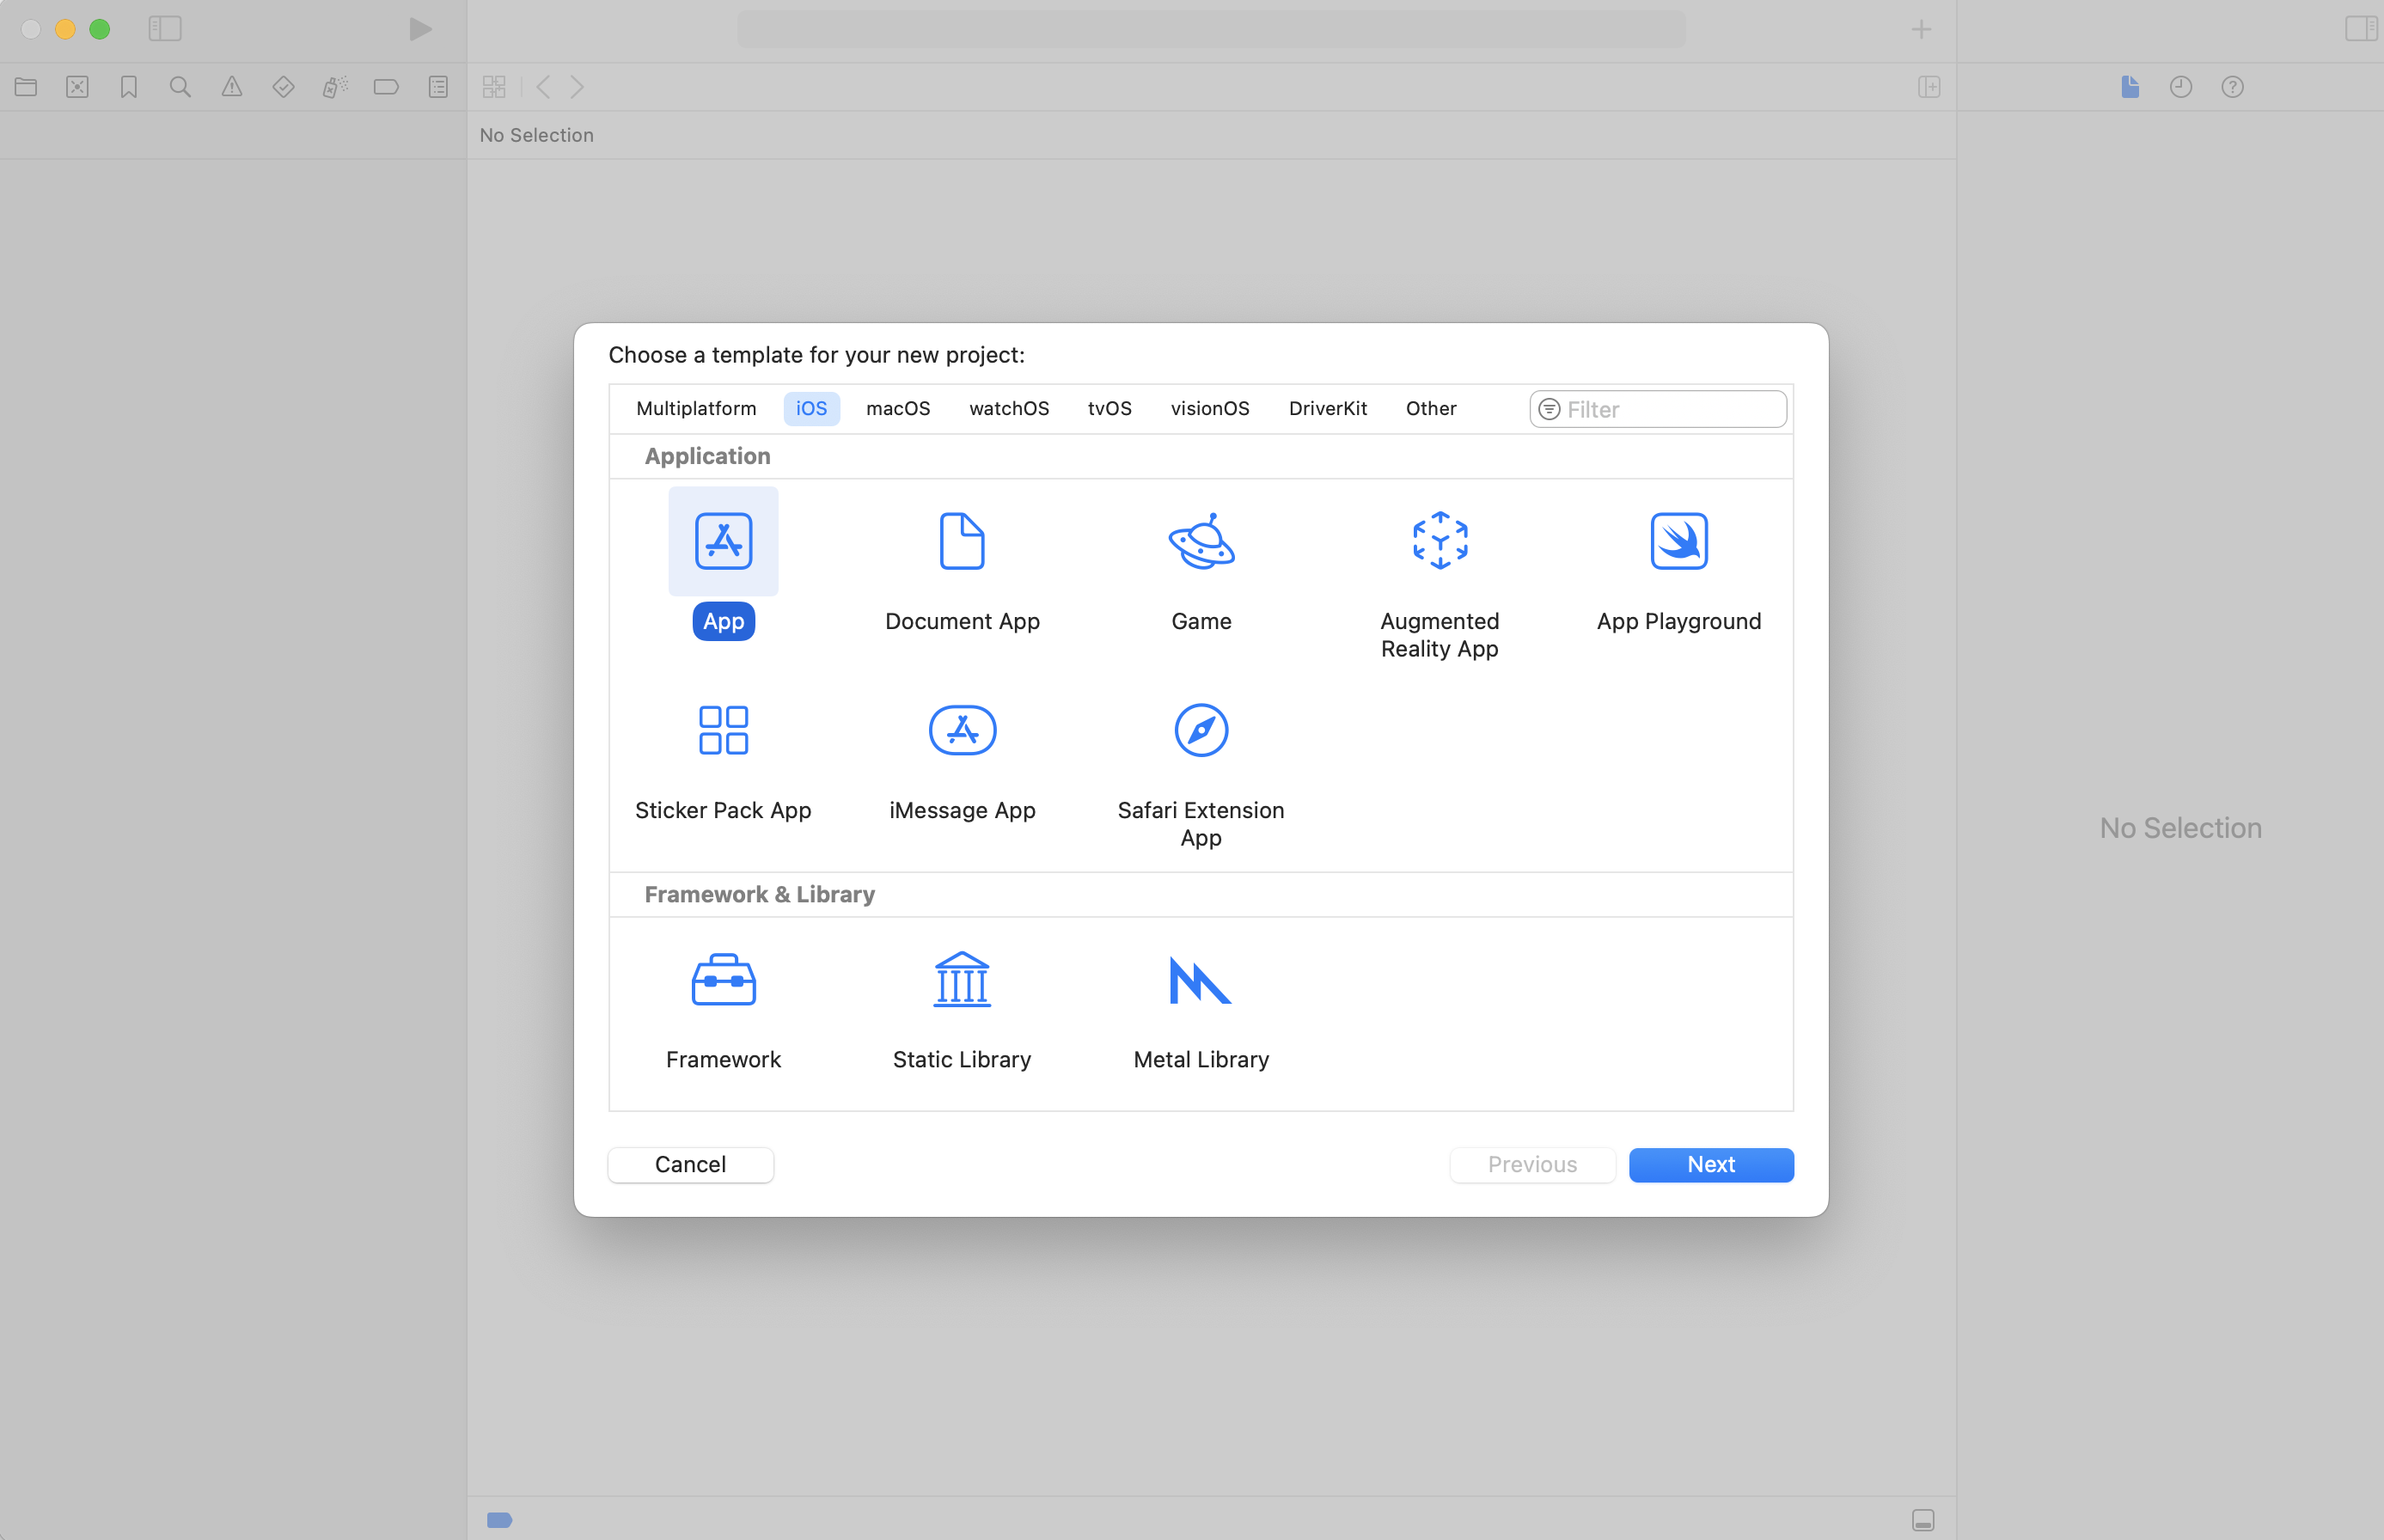Screen dimensions: 2384x1540
Task: Open the Project navigator folder icon
Action: tap(26, 87)
